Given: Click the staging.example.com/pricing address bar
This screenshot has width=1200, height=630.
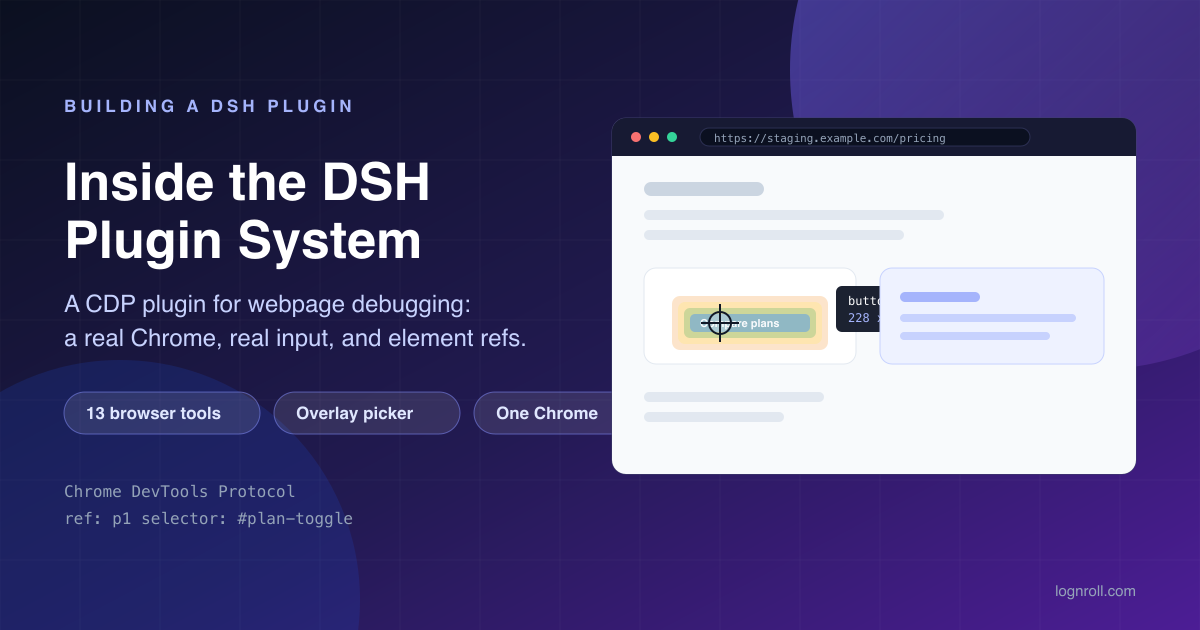Looking at the screenshot, I should tap(865, 137).
